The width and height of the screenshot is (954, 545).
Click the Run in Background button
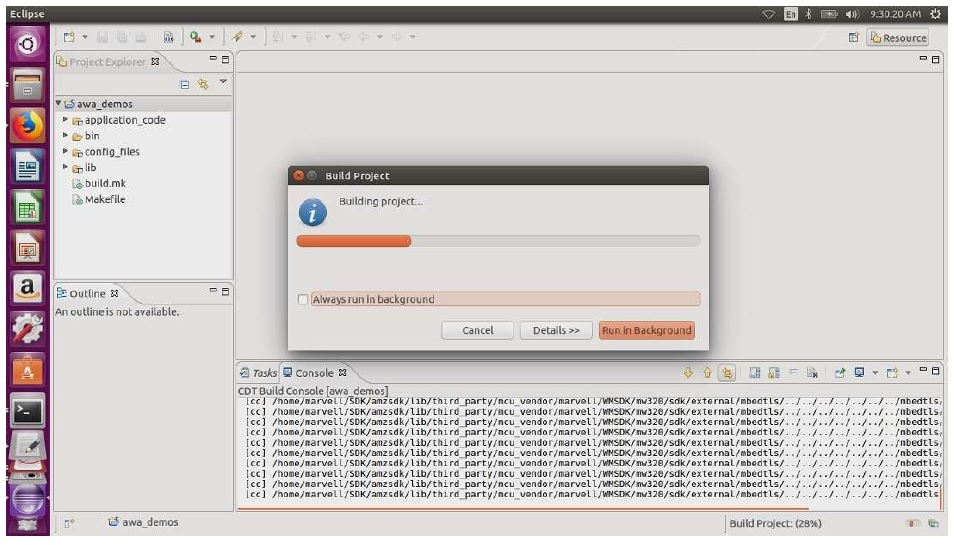646,330
